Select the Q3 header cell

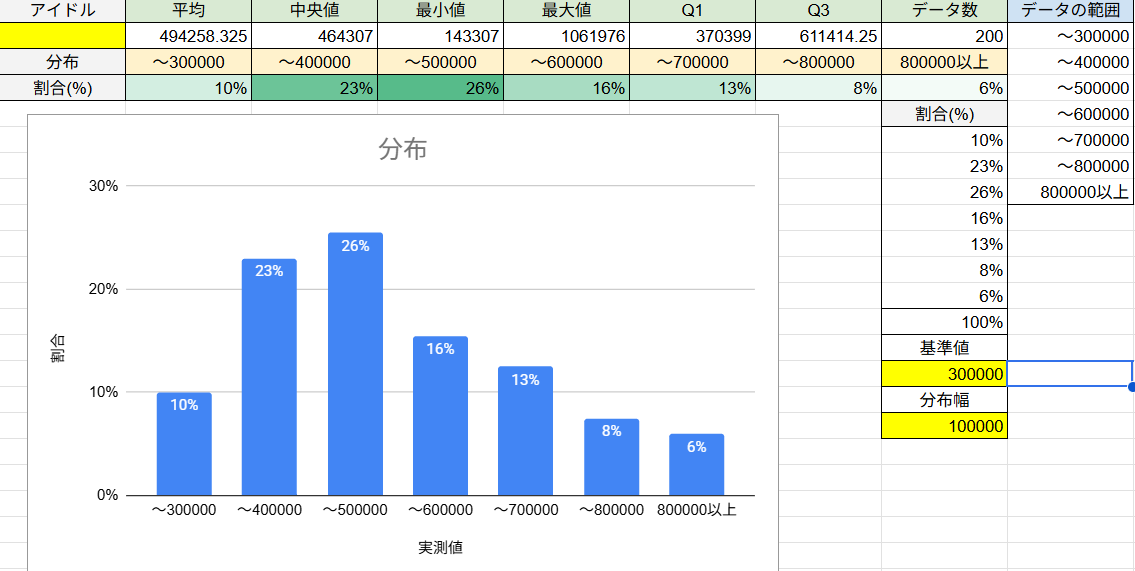tap(819, 11)
